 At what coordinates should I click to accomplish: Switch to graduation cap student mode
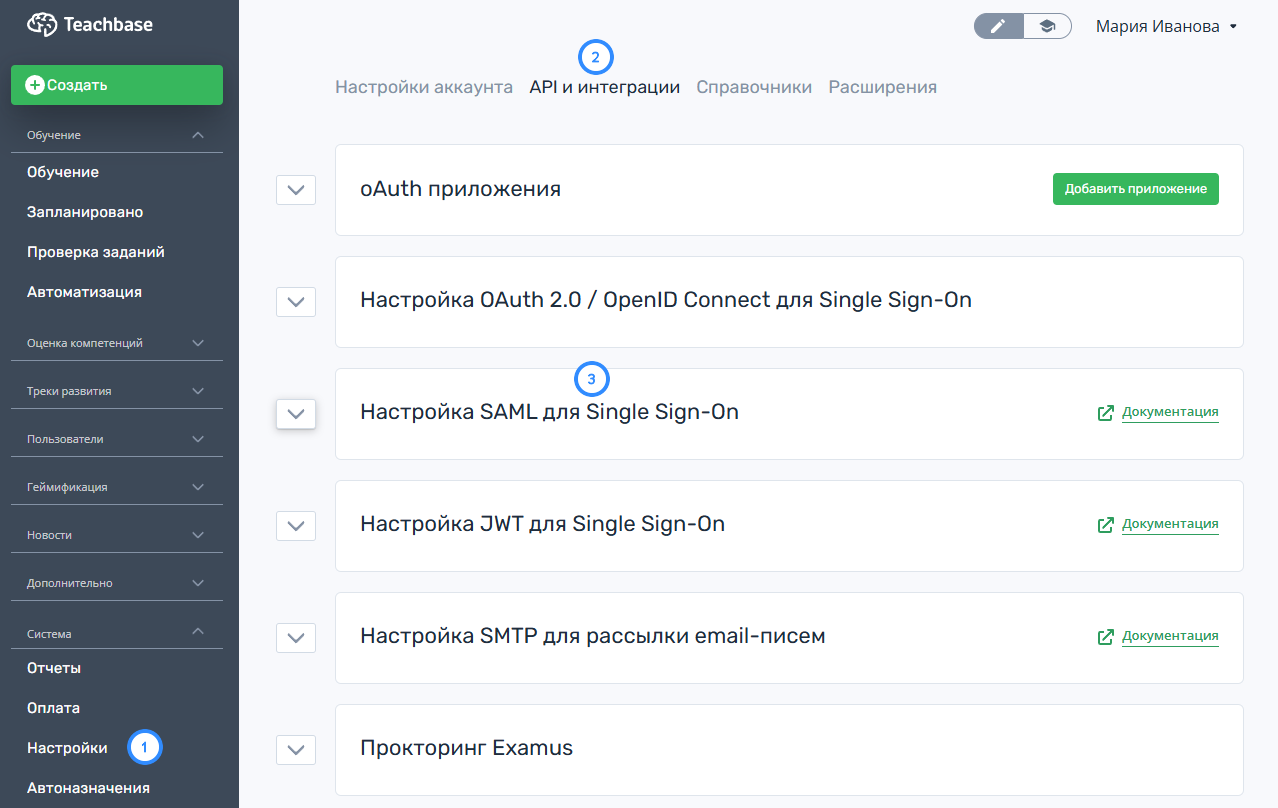click(1047, 26)
